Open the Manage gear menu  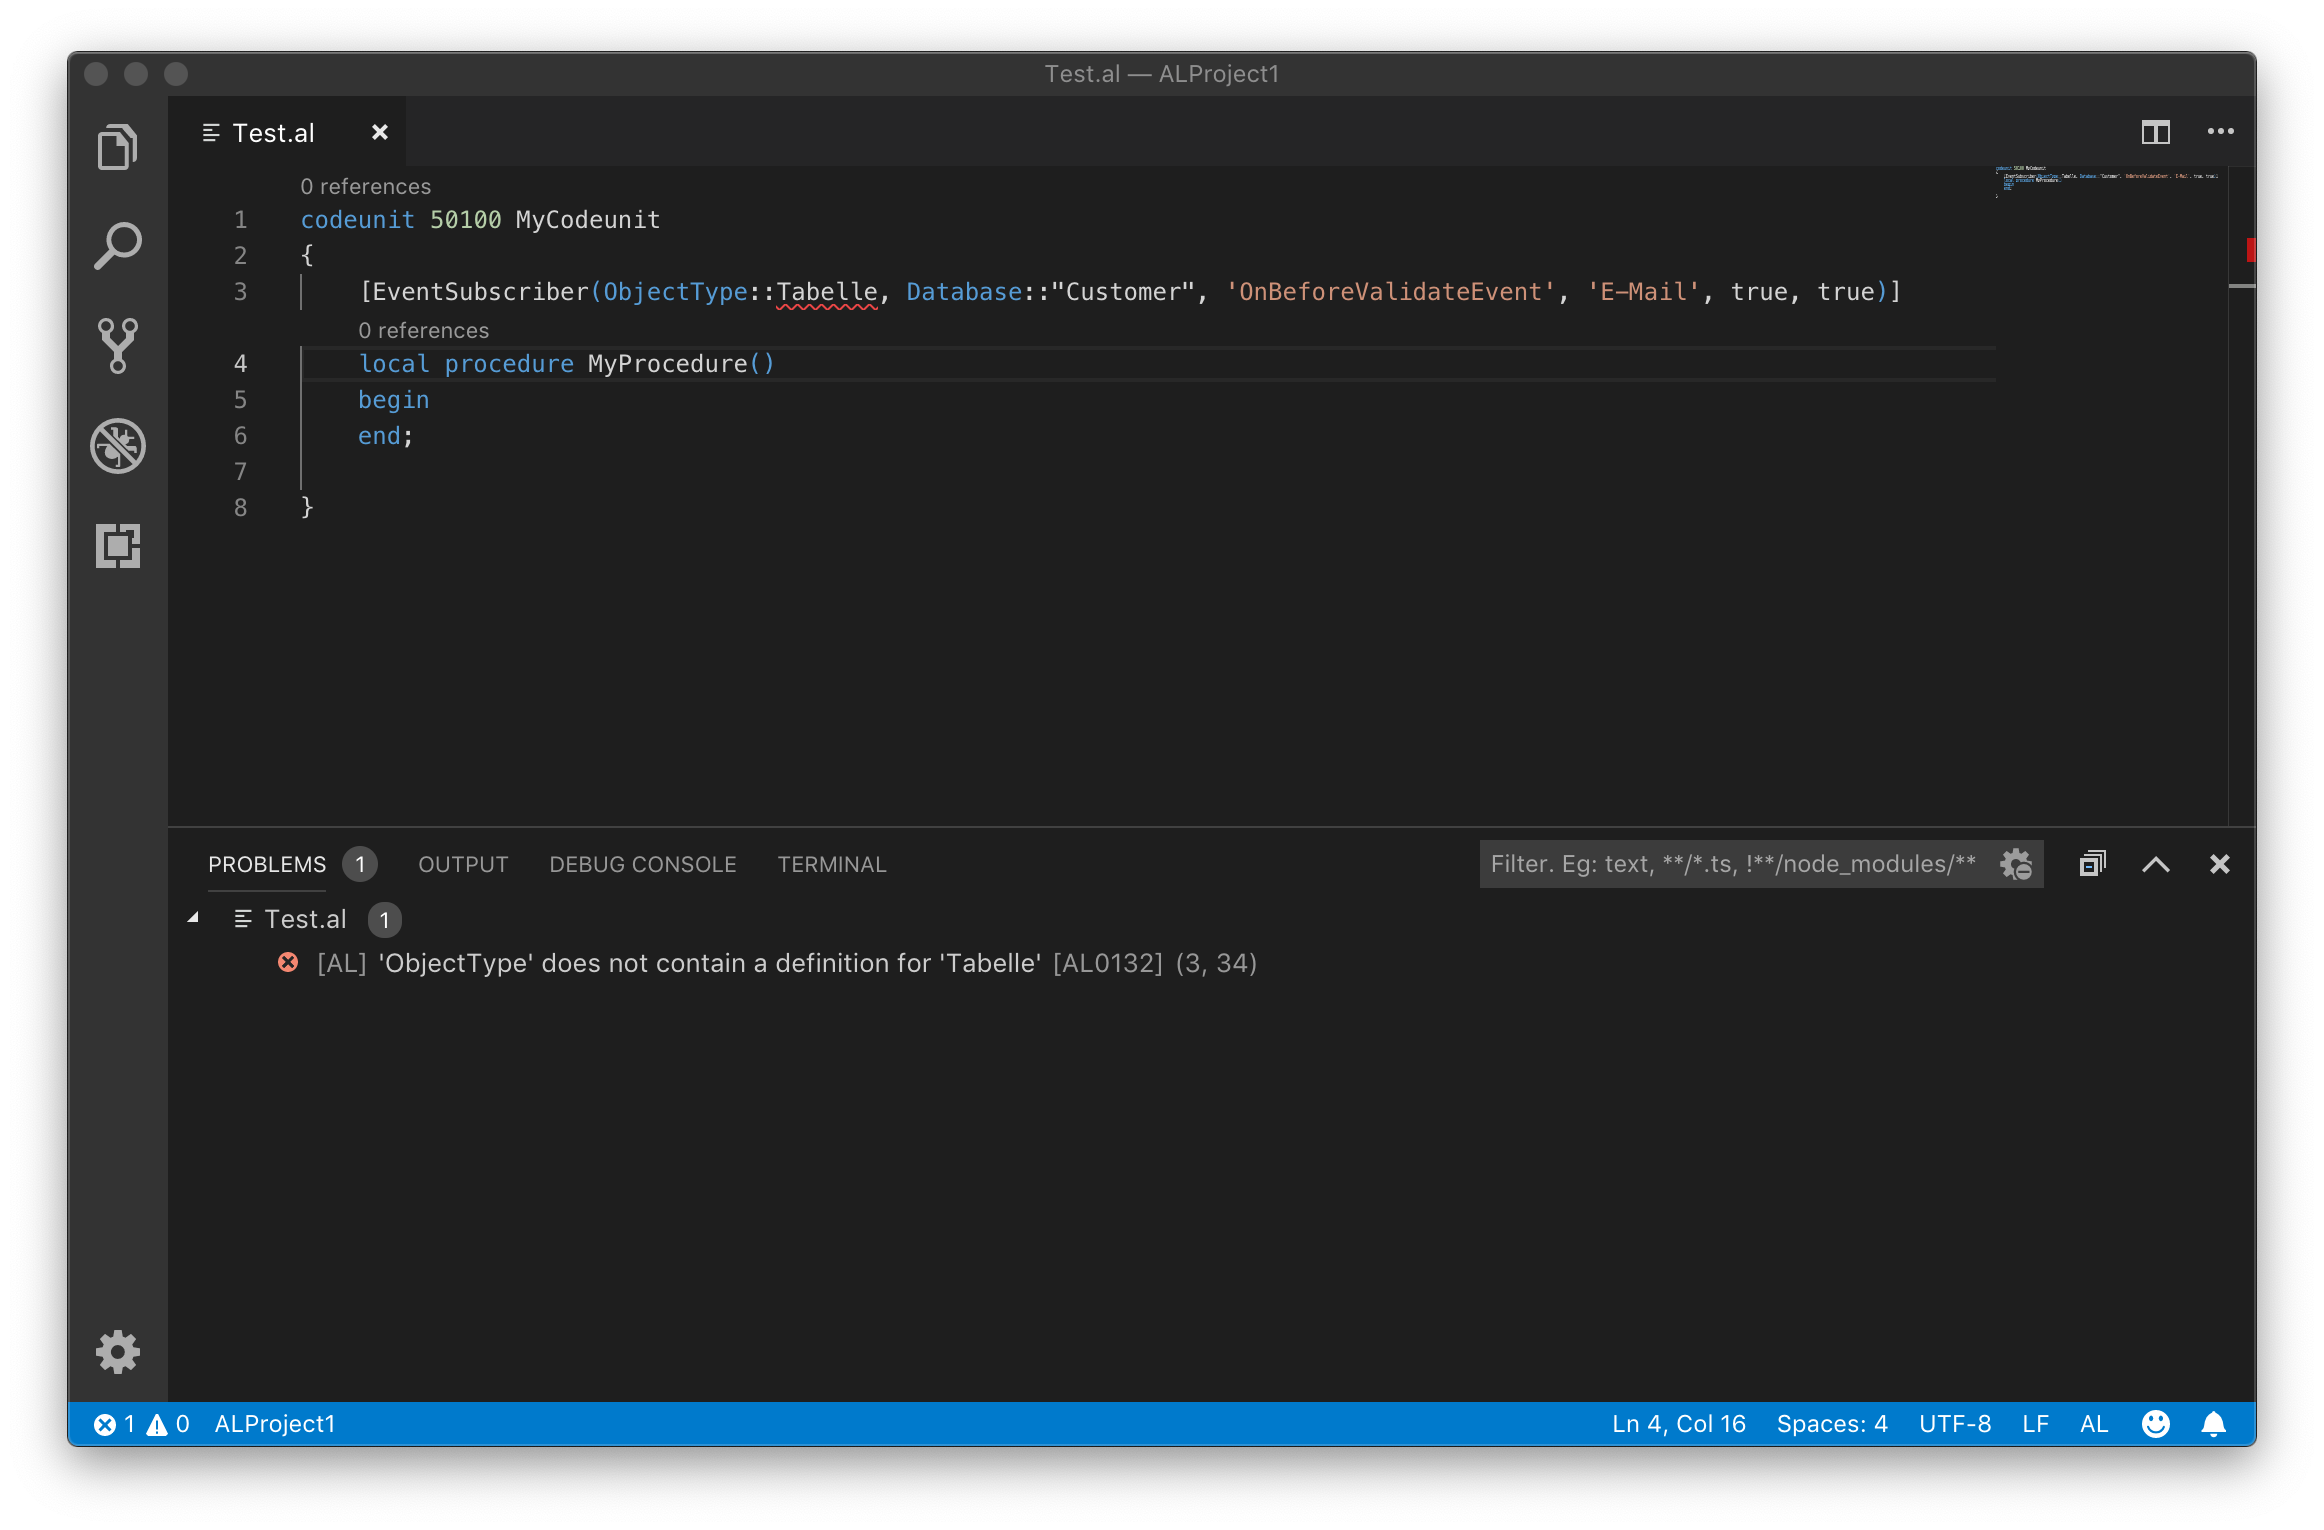click(117, 1352)
